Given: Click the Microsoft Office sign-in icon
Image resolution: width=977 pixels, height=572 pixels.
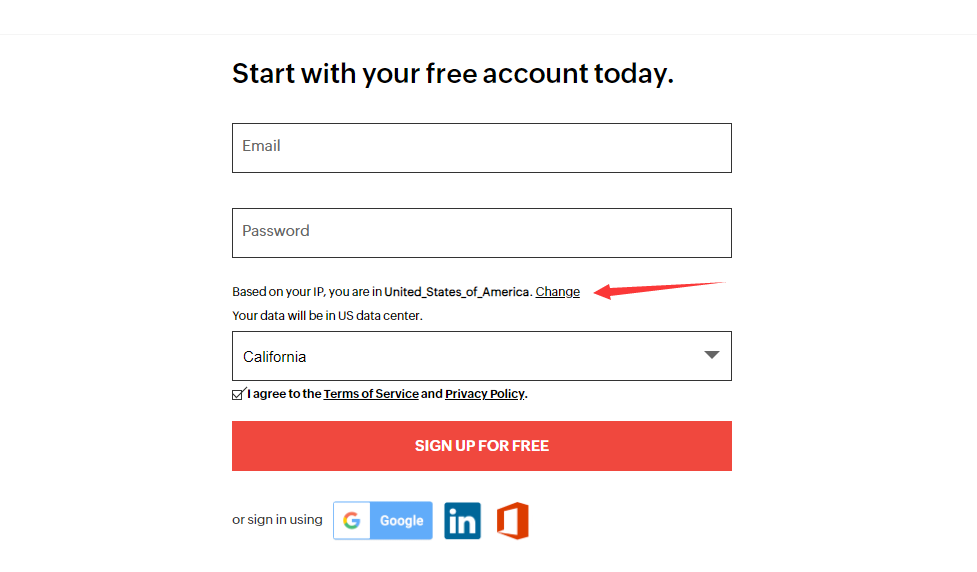Looking at the screenshot, I should (513, 521).
